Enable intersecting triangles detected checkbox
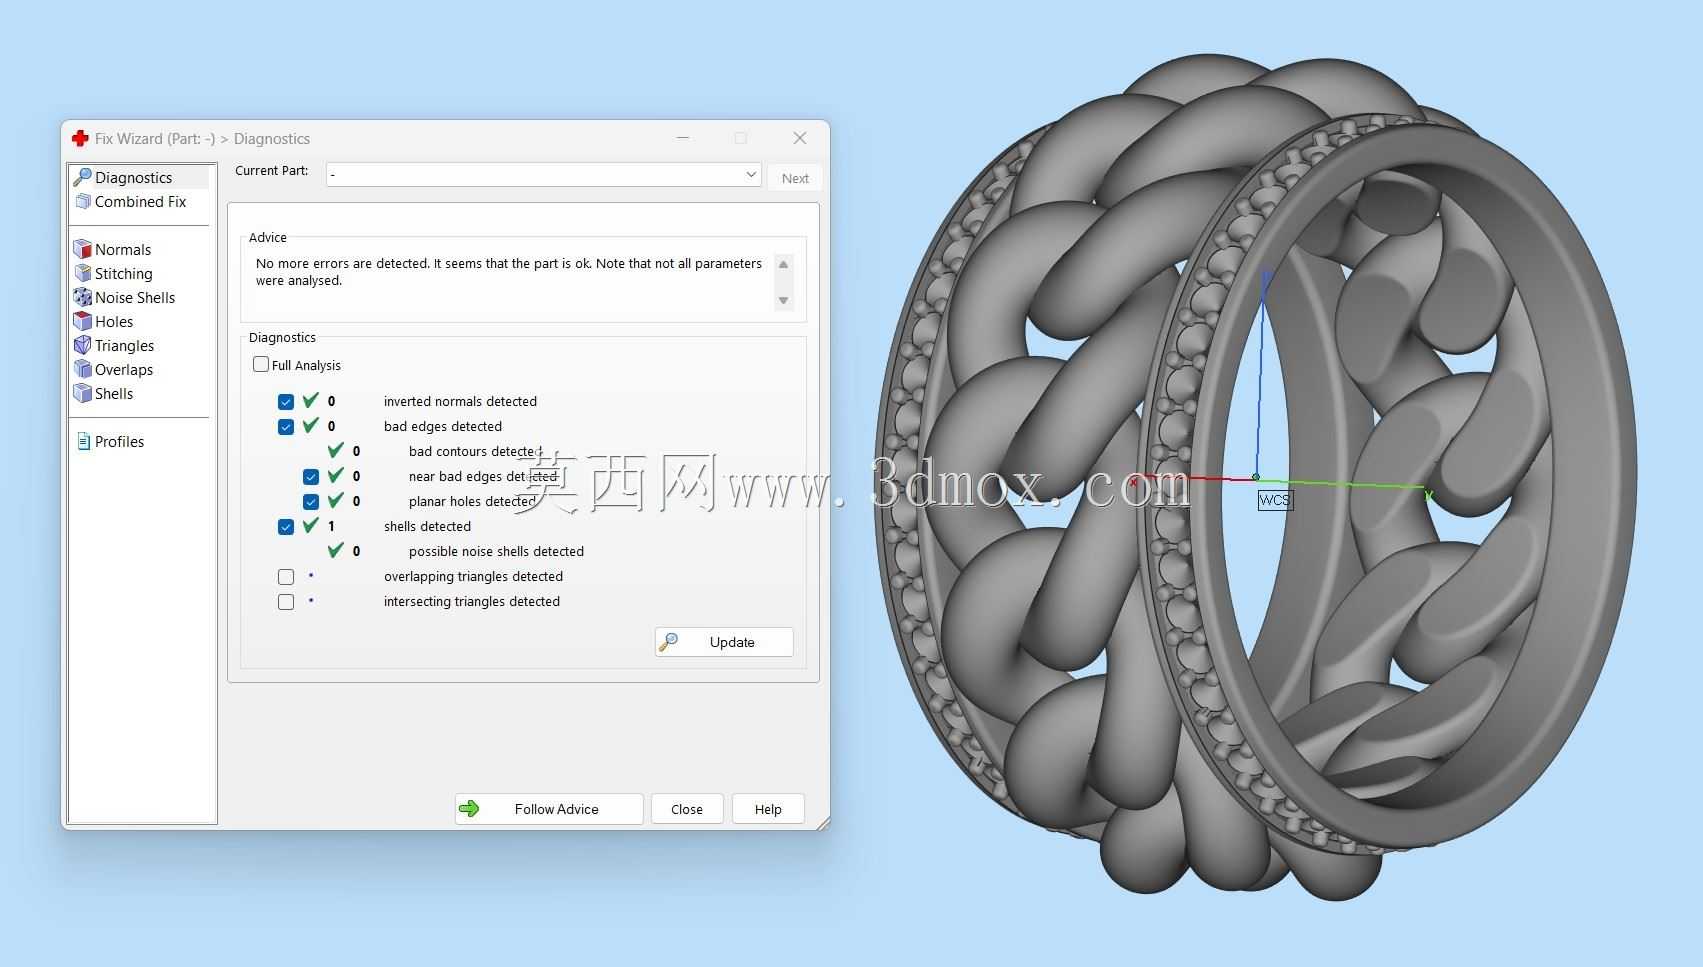 coord(286,602)
